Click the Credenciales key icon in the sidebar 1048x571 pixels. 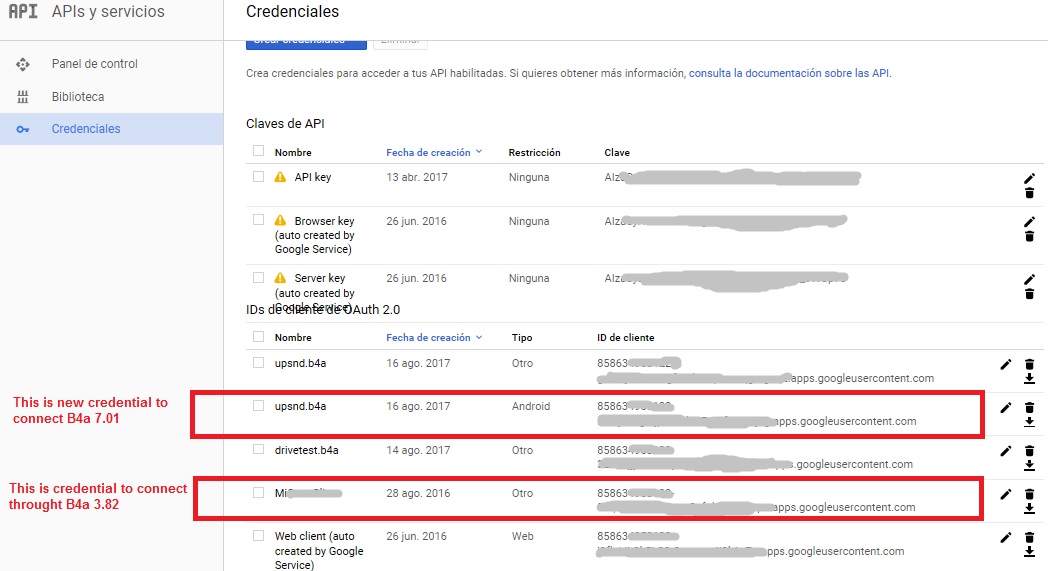tap(23, 129)
